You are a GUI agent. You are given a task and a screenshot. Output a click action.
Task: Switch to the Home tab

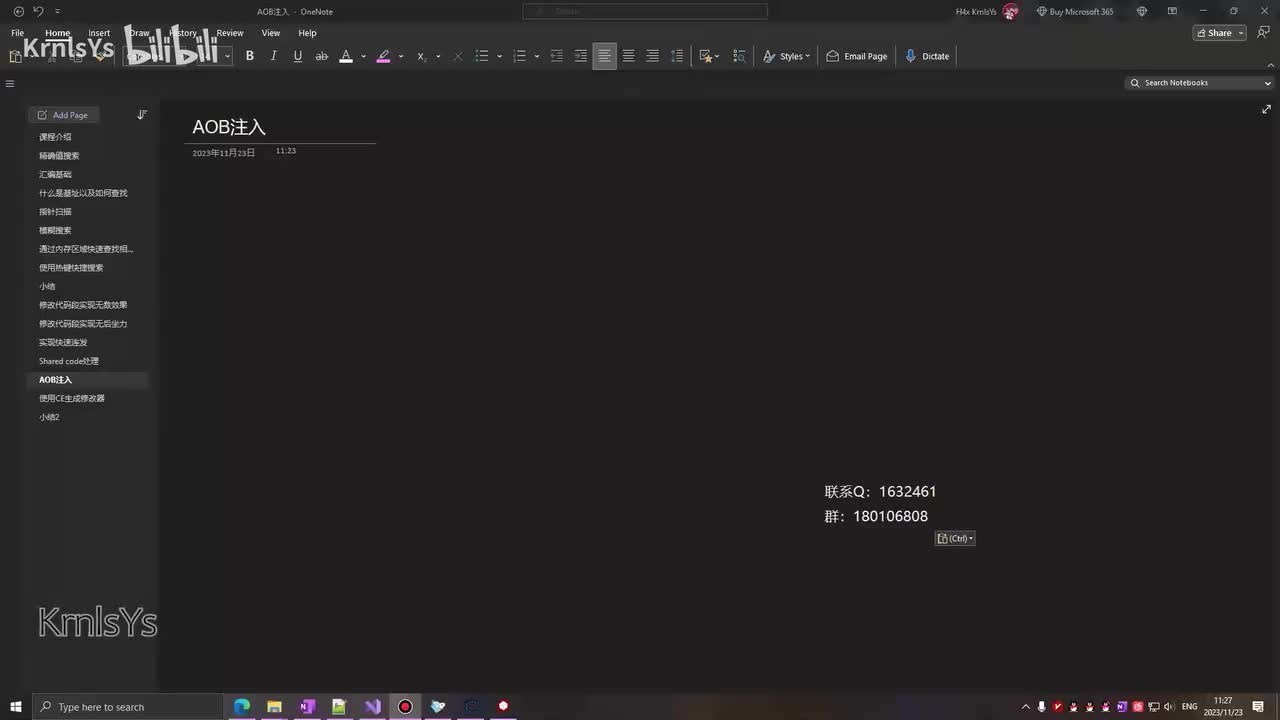(58, 33)
